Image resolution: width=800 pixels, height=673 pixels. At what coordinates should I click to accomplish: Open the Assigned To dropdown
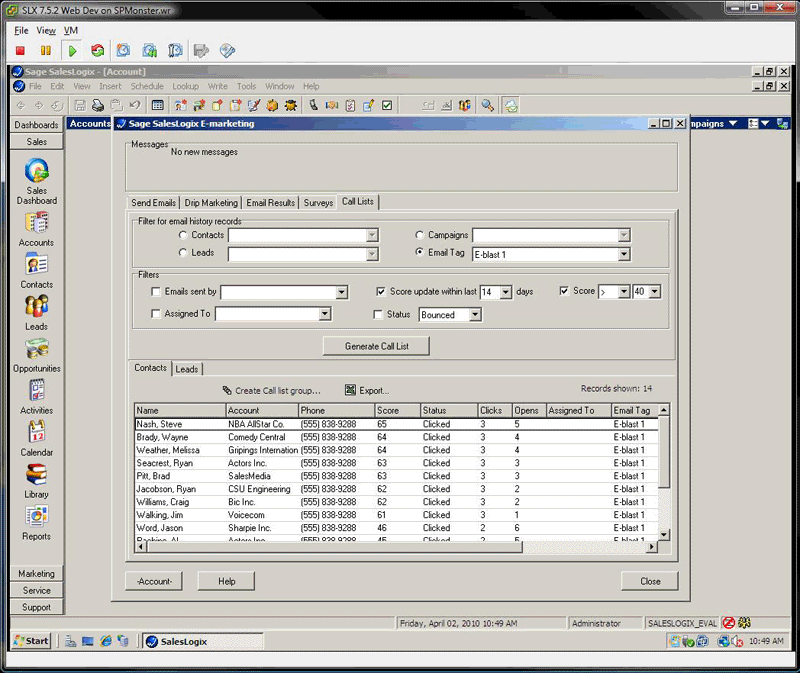[325, 314]
